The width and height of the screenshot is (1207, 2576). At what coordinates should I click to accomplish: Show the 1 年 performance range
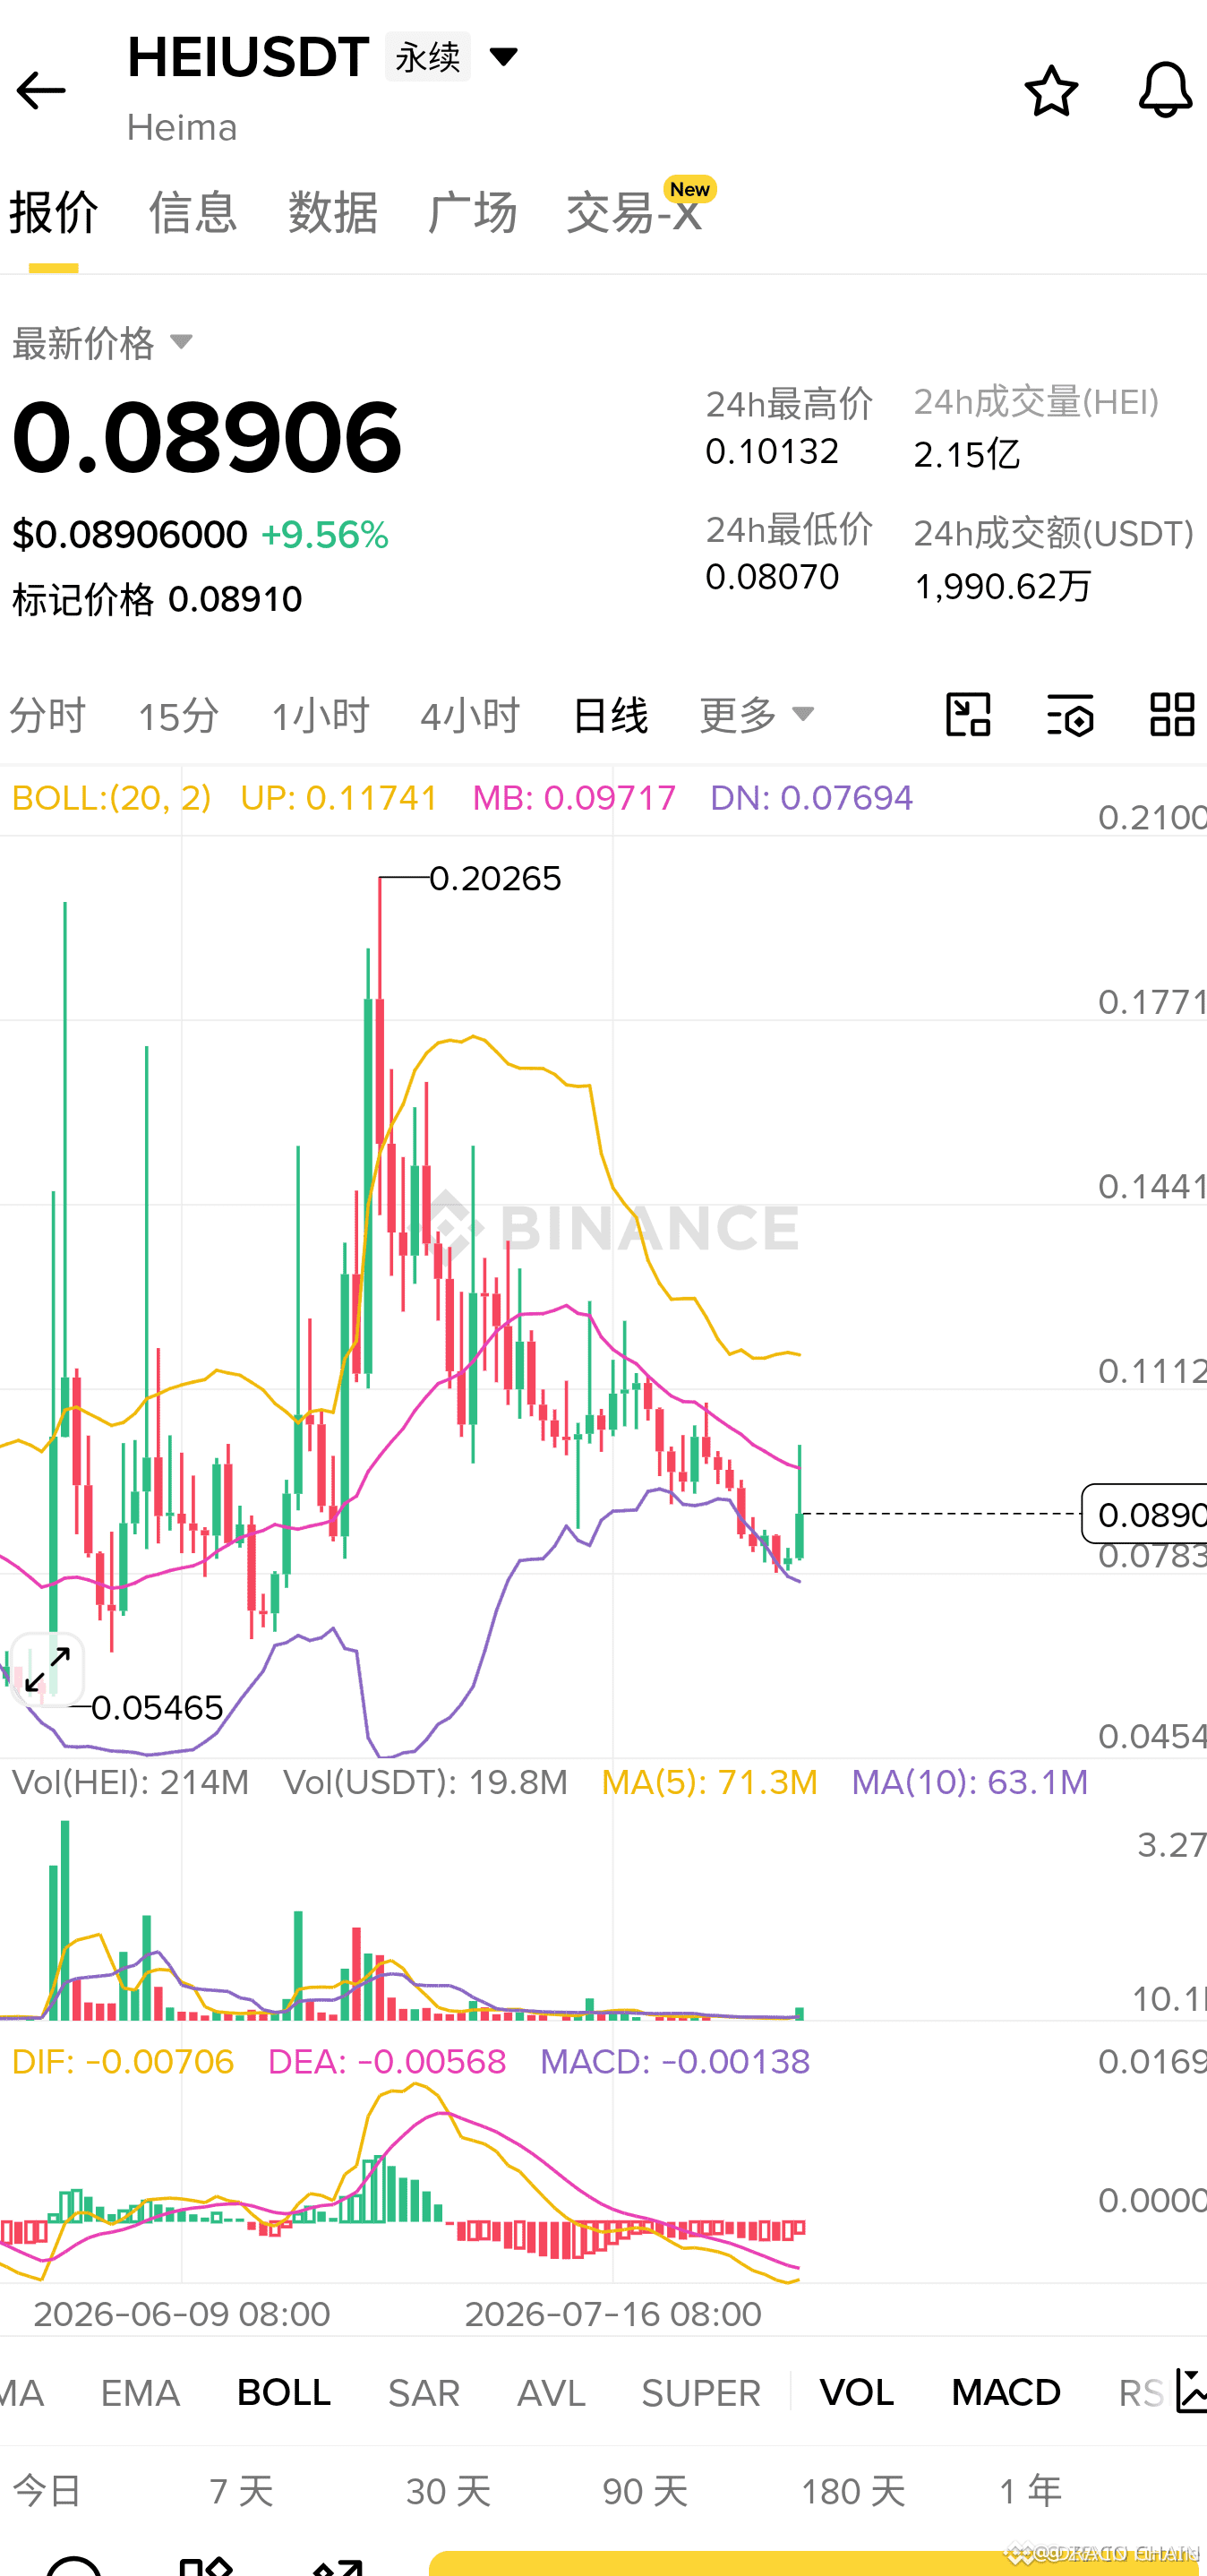click(x=1030, y=2491)
